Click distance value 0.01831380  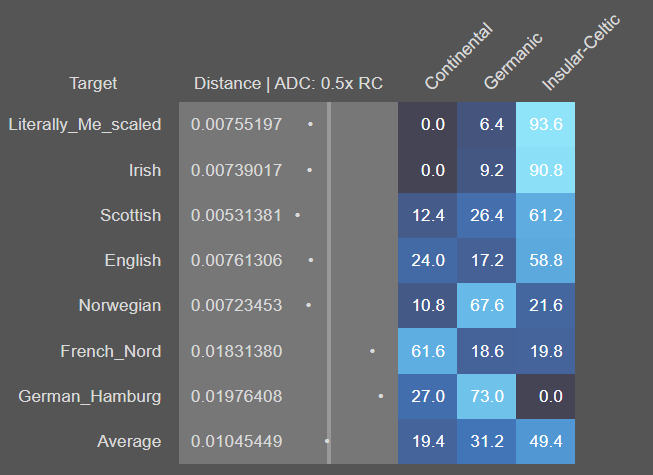pos(237,351)
